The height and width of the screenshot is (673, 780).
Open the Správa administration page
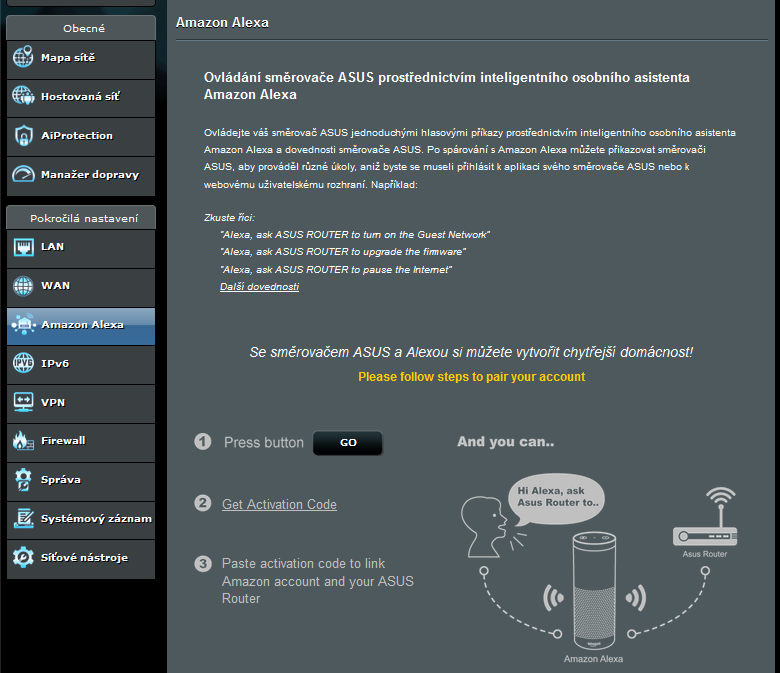(81, 481)
